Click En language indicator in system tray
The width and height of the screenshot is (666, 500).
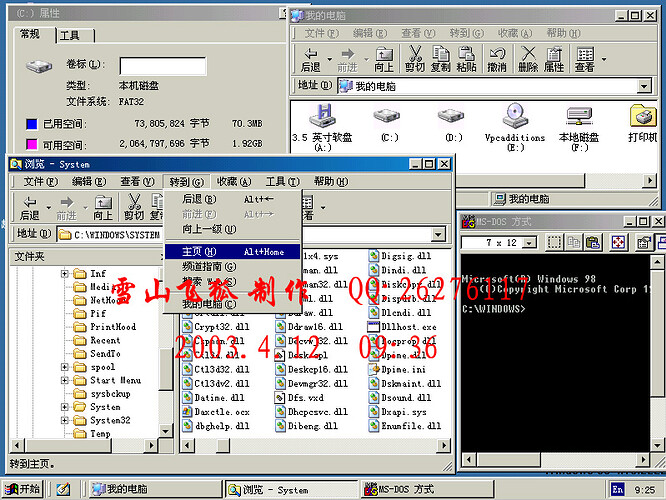[x=618, y=489]
